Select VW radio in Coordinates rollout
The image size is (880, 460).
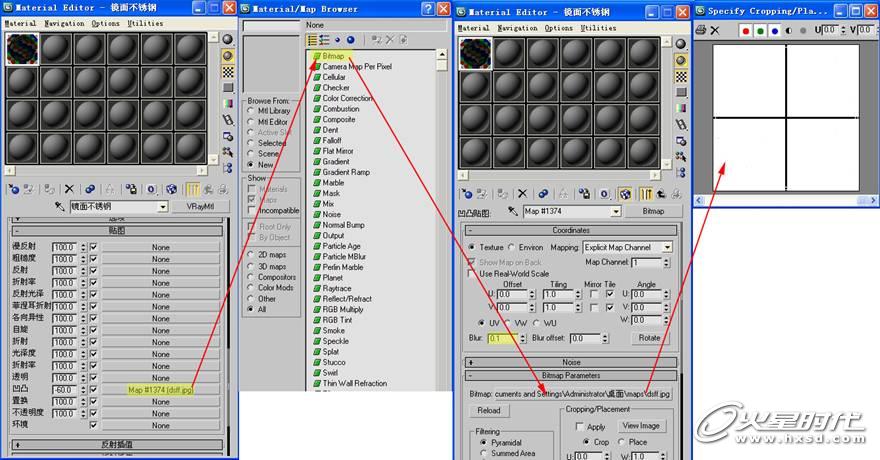click(x=508, y=323)
